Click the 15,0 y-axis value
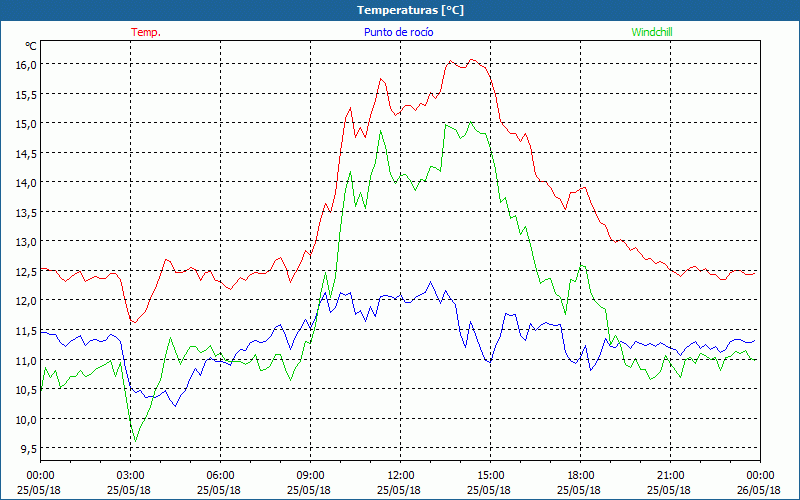Screen dimensions: 800x500 point(26,123)
